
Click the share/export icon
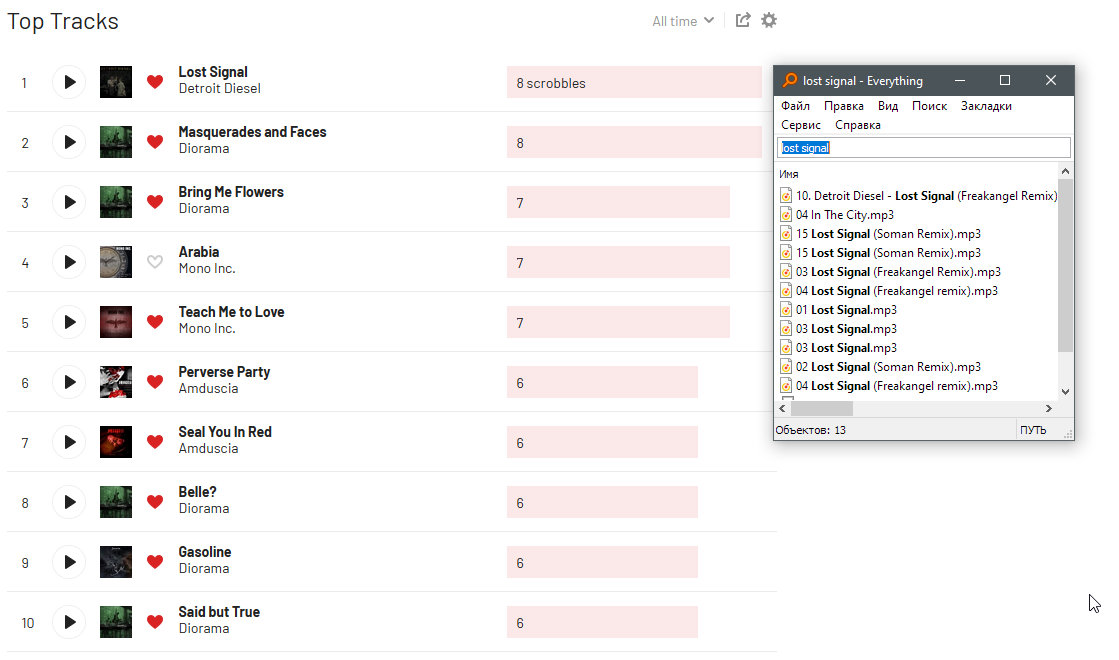pos(743,20)
